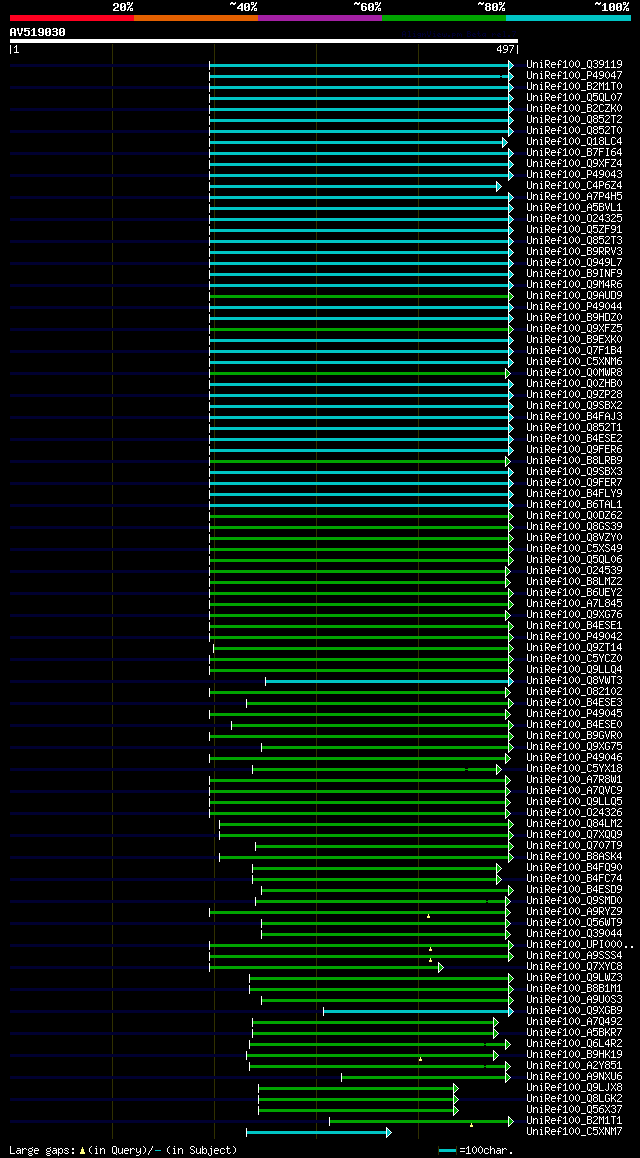Viewport: 640px width, 1158px height.
Task: Open the truncated UniRef100_UPI000.. entry
Action: point(579,945)
